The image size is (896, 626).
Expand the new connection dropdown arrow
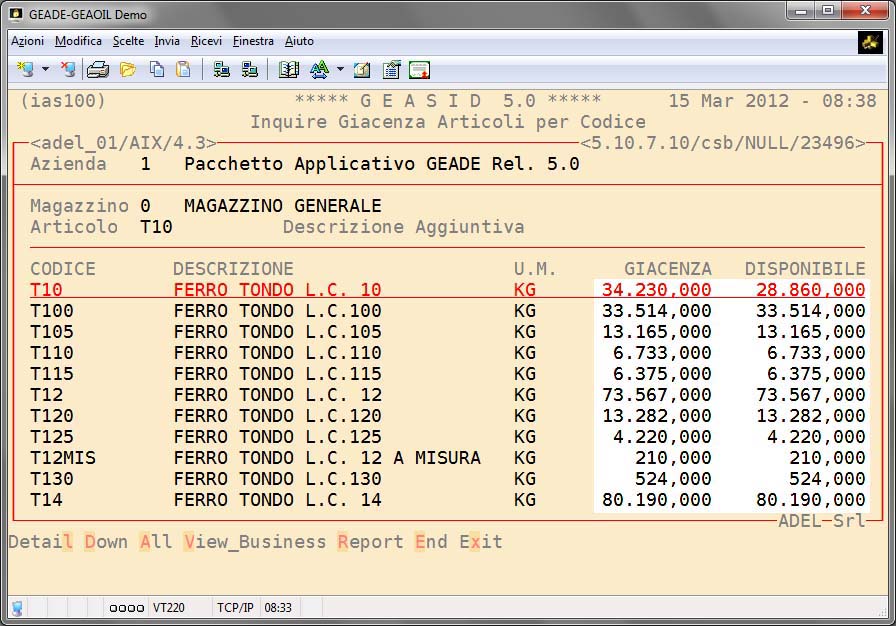click(x=45, y=69)
